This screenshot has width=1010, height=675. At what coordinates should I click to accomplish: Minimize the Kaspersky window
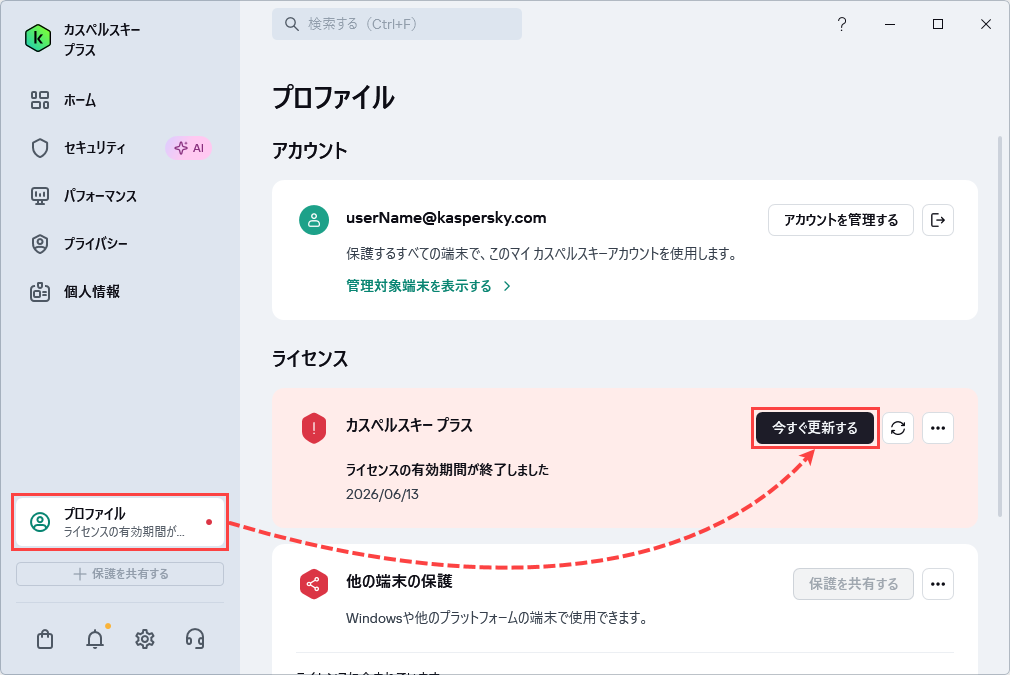pyautogui.click(x=890, y=24)
